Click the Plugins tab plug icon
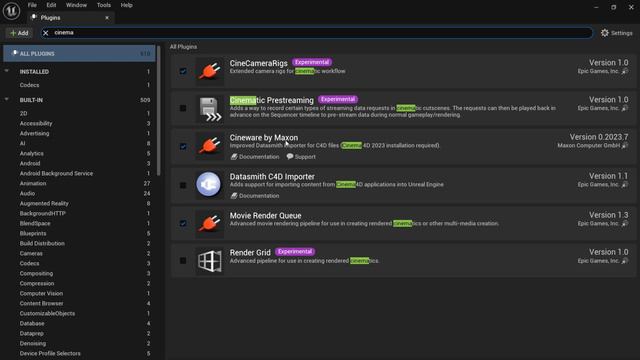Screen dimensions: 640x360 pos(34,17)
